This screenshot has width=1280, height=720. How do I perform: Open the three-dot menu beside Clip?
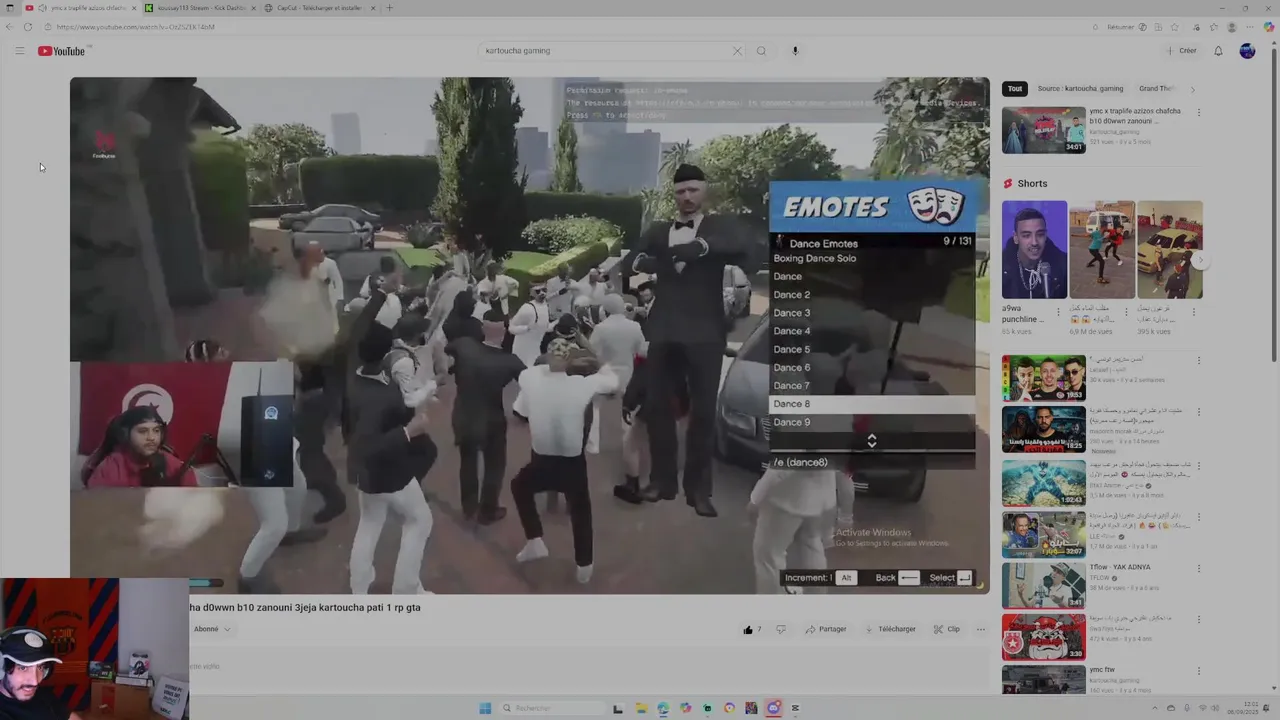tap(980, 629)
